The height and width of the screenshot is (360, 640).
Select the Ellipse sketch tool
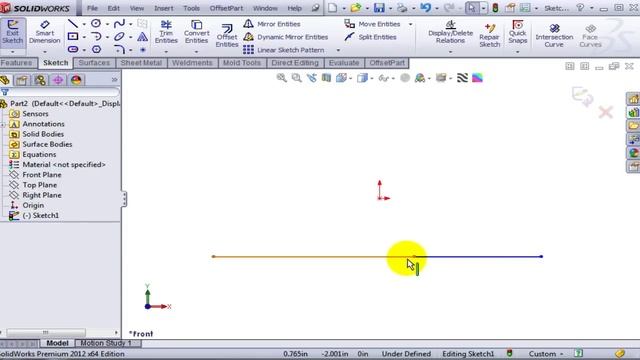(119, 37)
